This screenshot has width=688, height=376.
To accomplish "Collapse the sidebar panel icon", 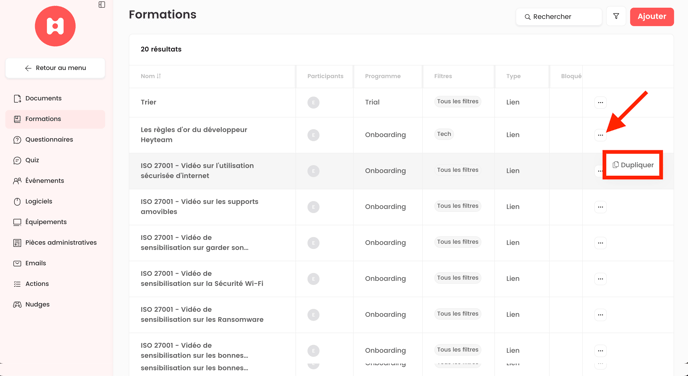I will pyautogui.click(x=102, y=5).
